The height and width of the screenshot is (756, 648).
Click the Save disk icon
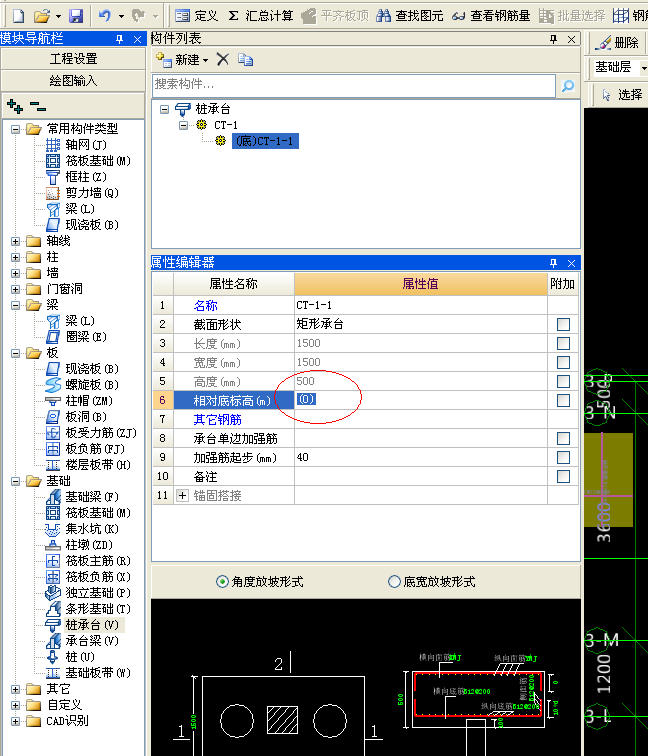76,16
